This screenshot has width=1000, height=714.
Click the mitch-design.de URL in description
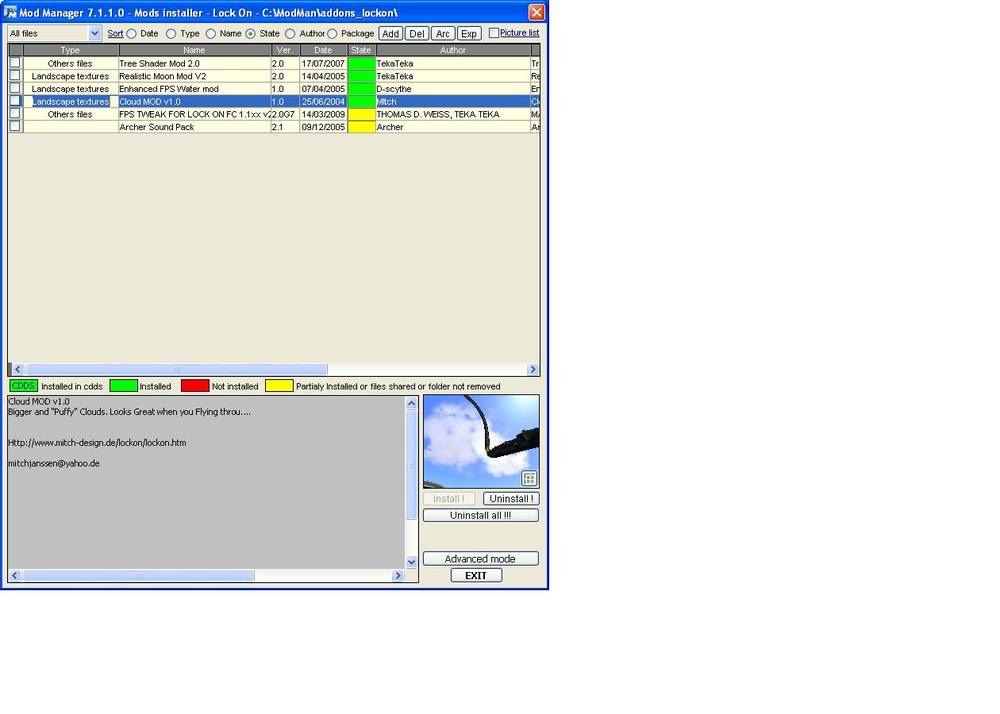[97, 442]
